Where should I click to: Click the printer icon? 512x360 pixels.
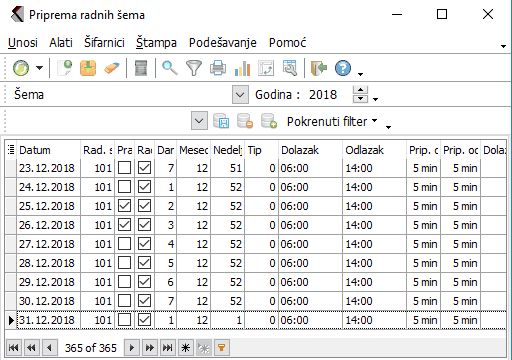point(218,68)
